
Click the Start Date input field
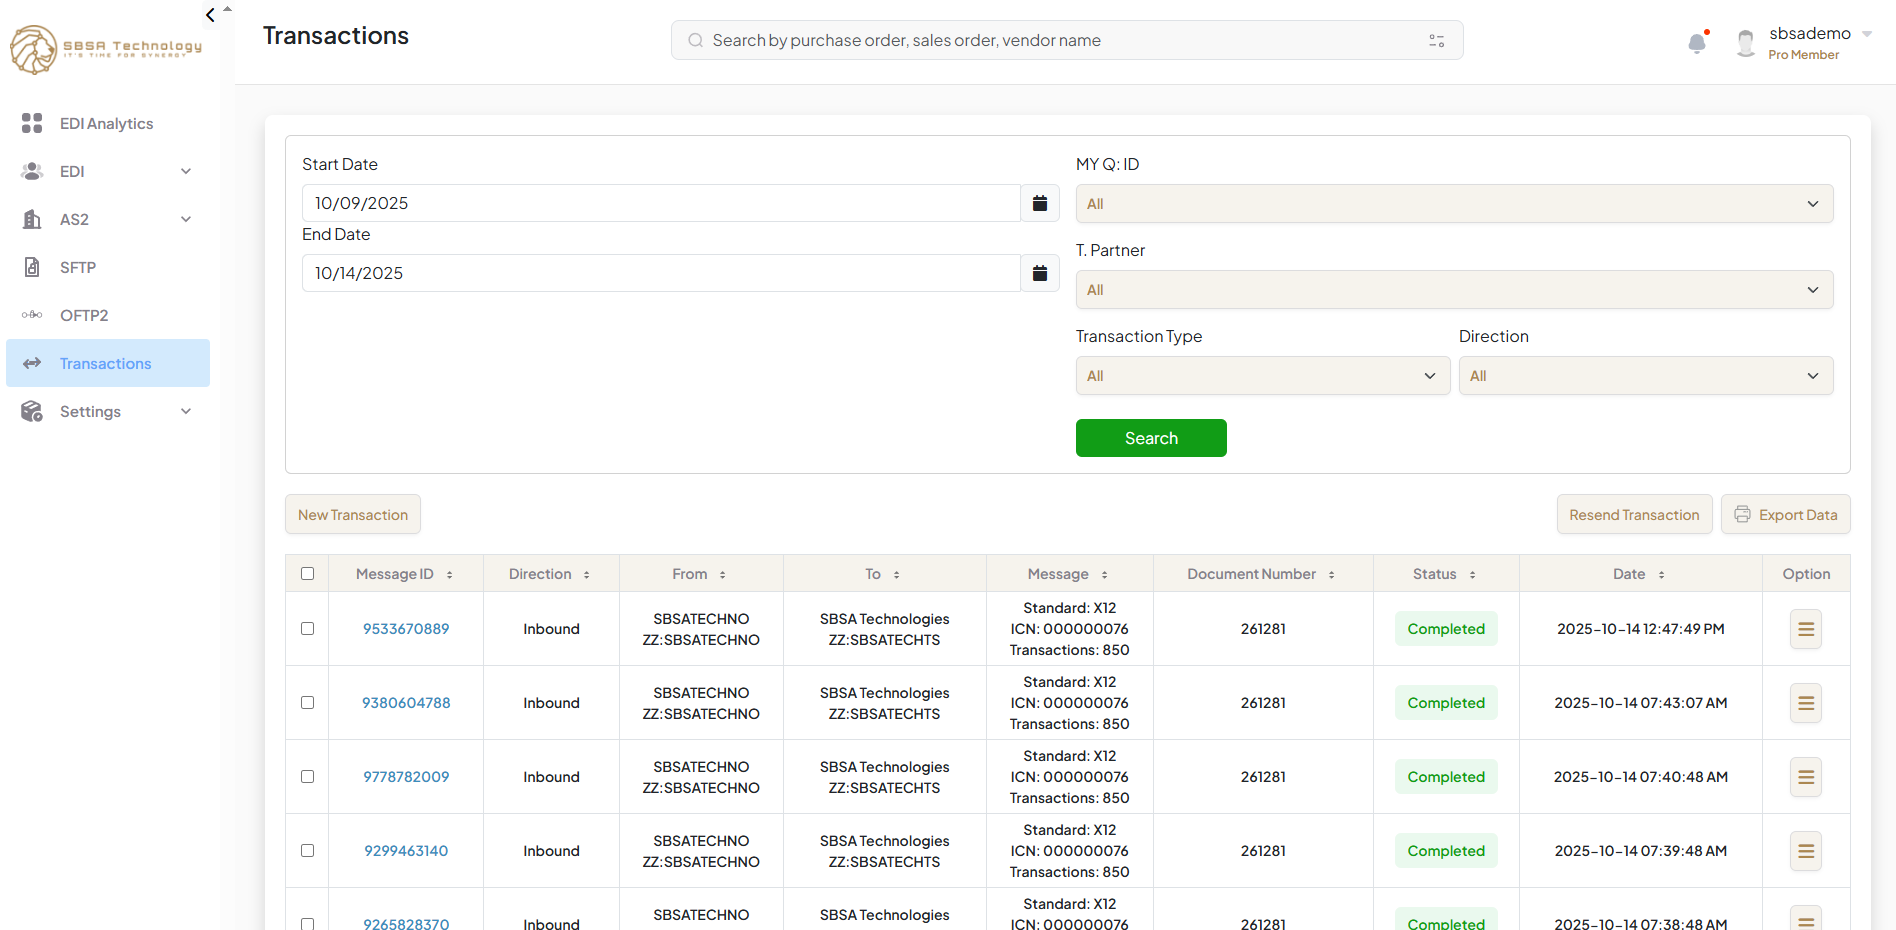pos(661,203)
